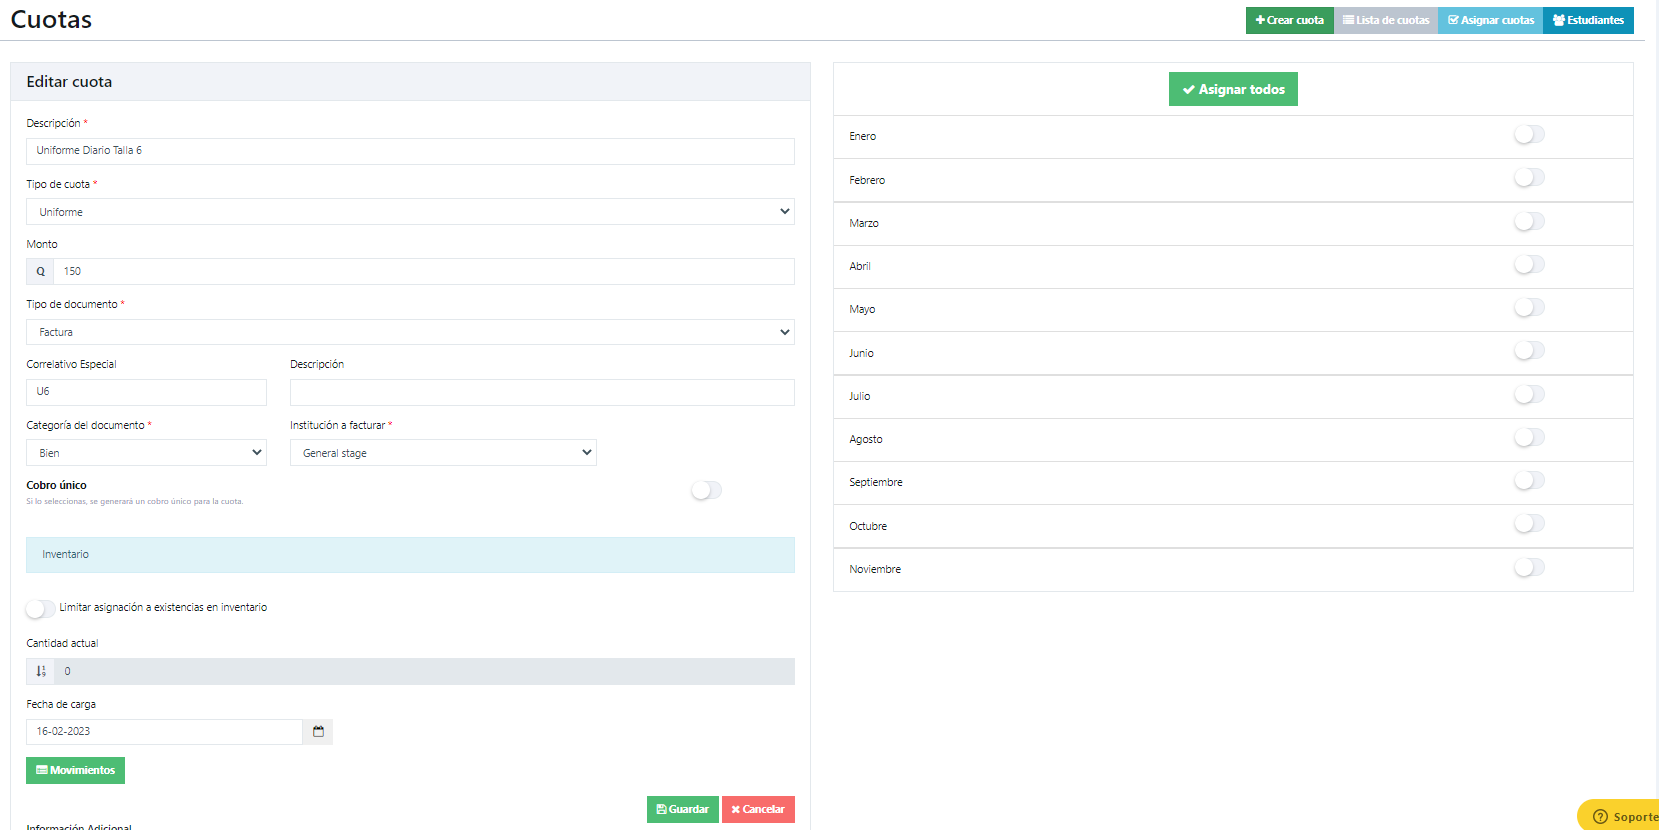Focus the Descripción field with Uniforme Diario
Viewport: 1659px width, 830px height.
pos(410,151)
